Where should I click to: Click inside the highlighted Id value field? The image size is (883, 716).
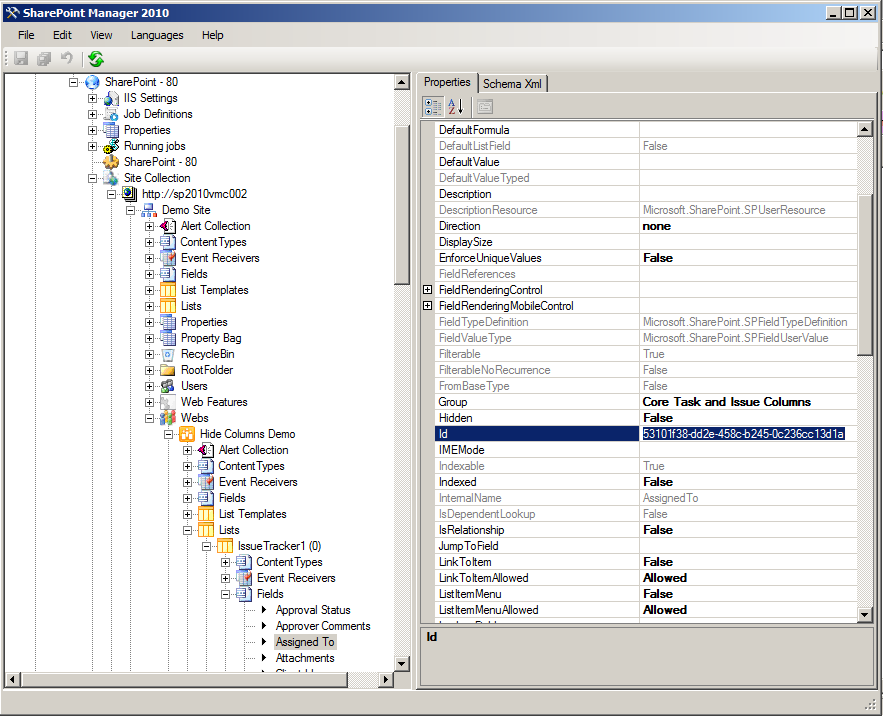pos(745,433)
